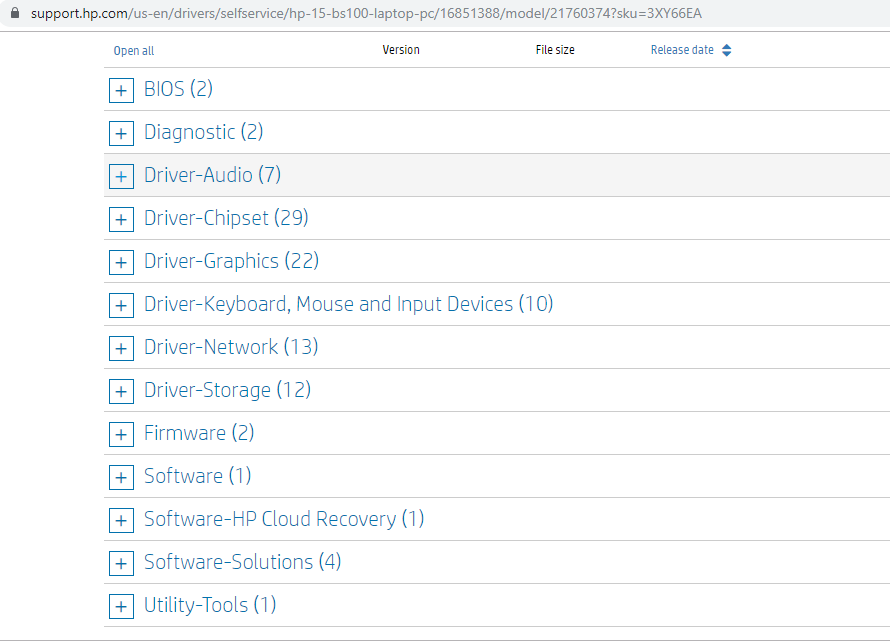Expand Driver-Network (13) plus icon
The width and height of the screenshot is (890, 642).
tap(121, 349)
